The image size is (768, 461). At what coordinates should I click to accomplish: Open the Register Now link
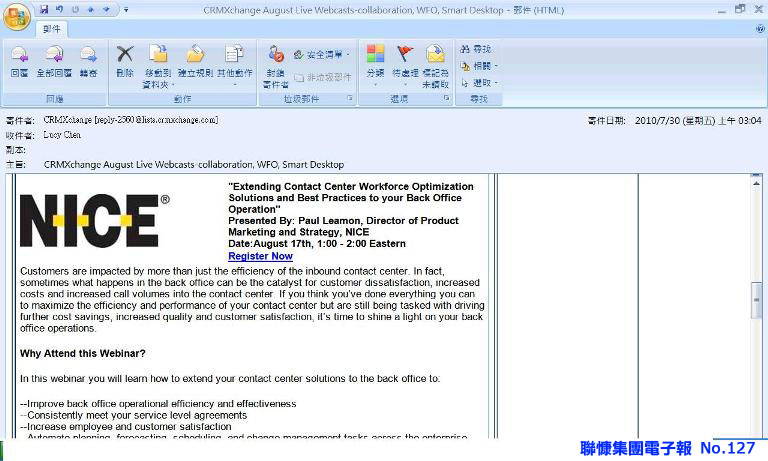point(261,256)
